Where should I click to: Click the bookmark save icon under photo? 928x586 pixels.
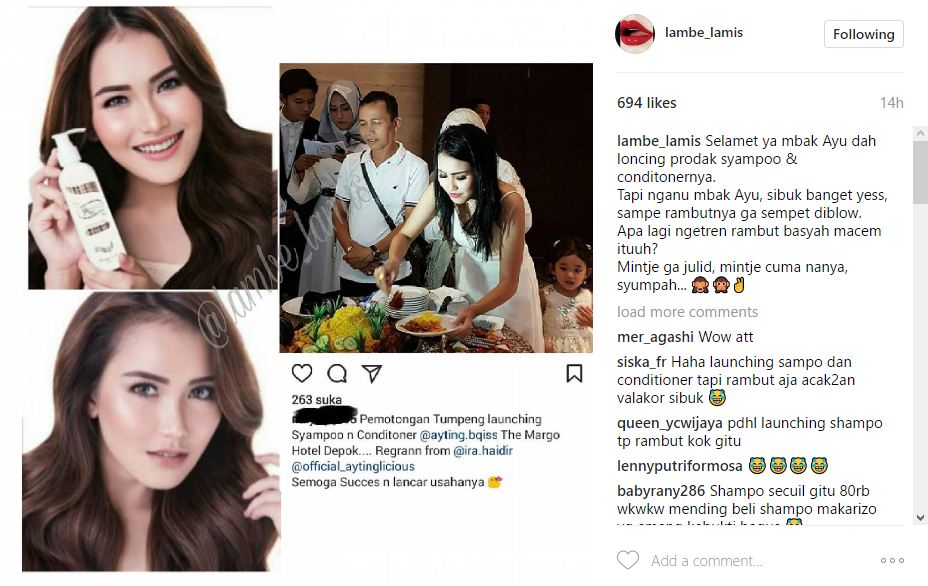click(x=574, y=374)
